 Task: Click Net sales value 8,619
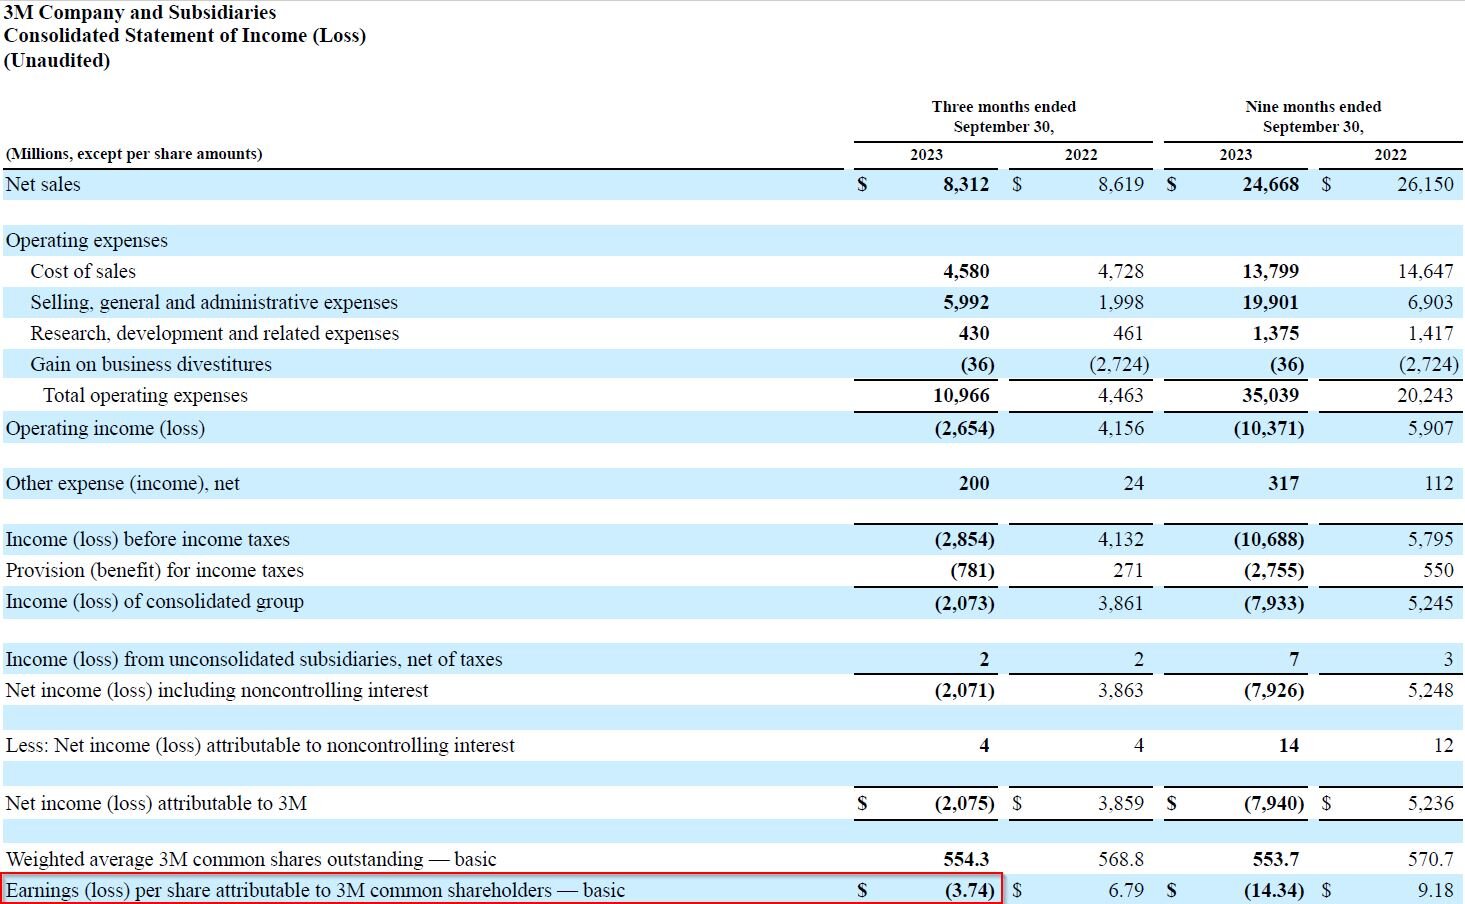point(1120,184)
